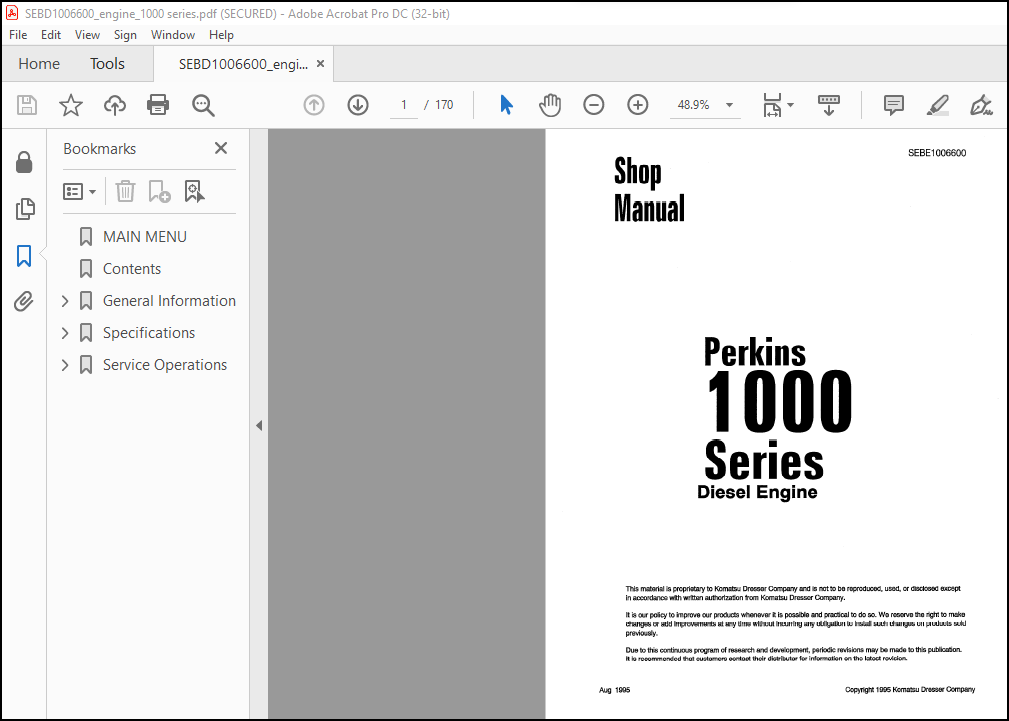
Task: Expand the Service Operations bookmark
Action: point(65,365)
